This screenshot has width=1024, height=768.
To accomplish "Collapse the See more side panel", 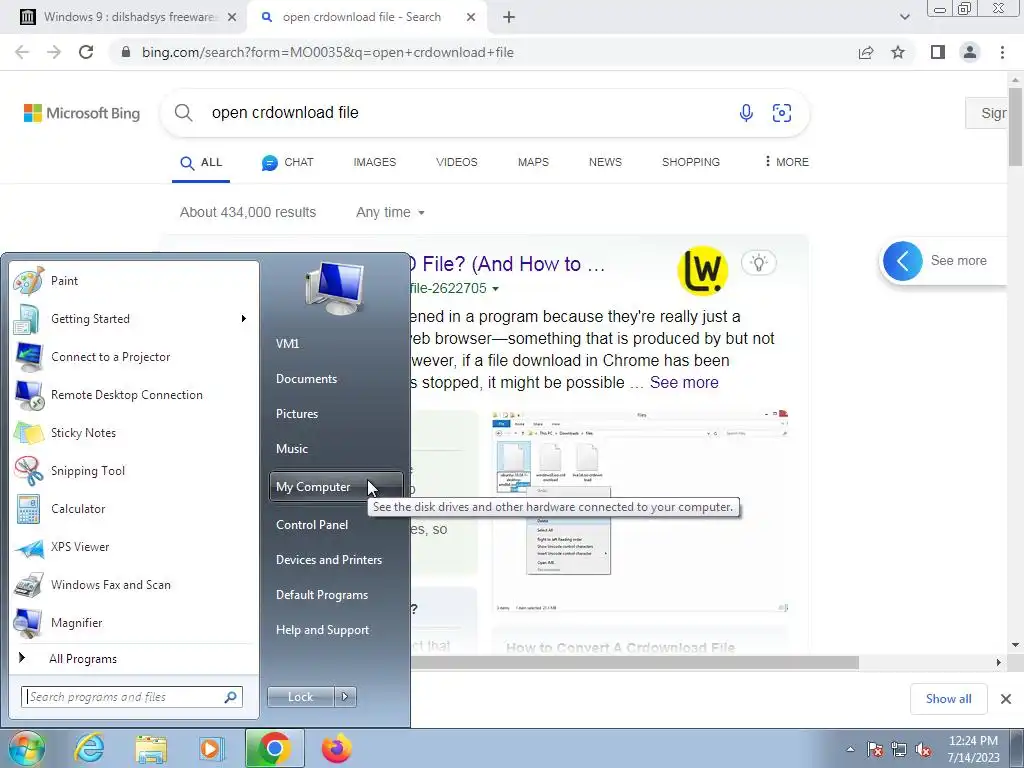I will pos(903,261).
